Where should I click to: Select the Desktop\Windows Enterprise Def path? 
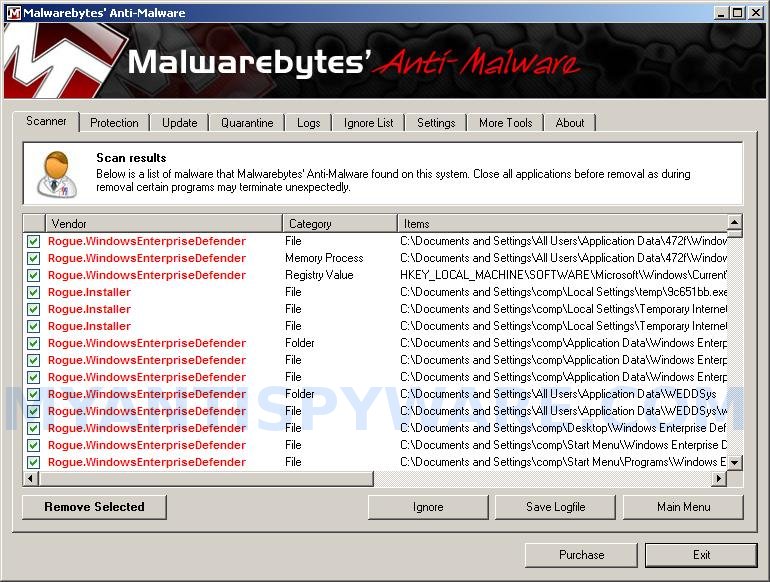(563, 428)
